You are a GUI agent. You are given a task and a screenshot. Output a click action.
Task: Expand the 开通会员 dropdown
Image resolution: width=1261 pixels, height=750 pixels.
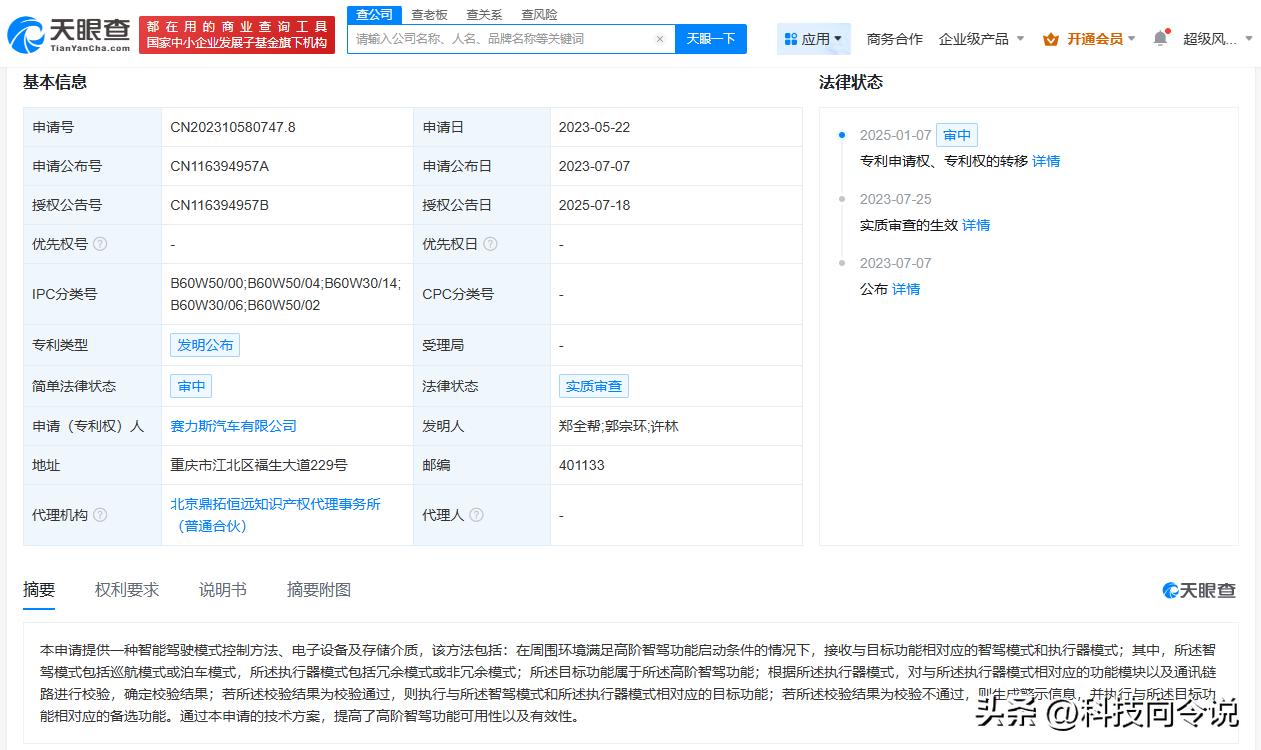[1089, 39]
